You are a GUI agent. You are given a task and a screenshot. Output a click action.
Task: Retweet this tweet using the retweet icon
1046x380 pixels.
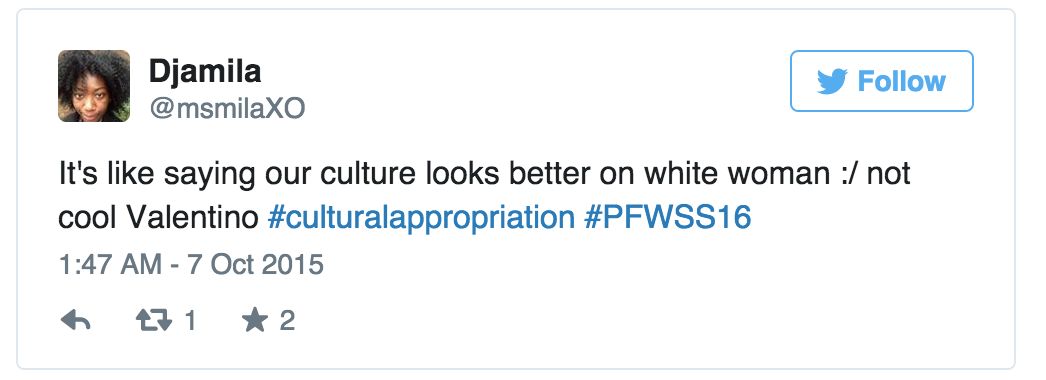coord(153,321)
